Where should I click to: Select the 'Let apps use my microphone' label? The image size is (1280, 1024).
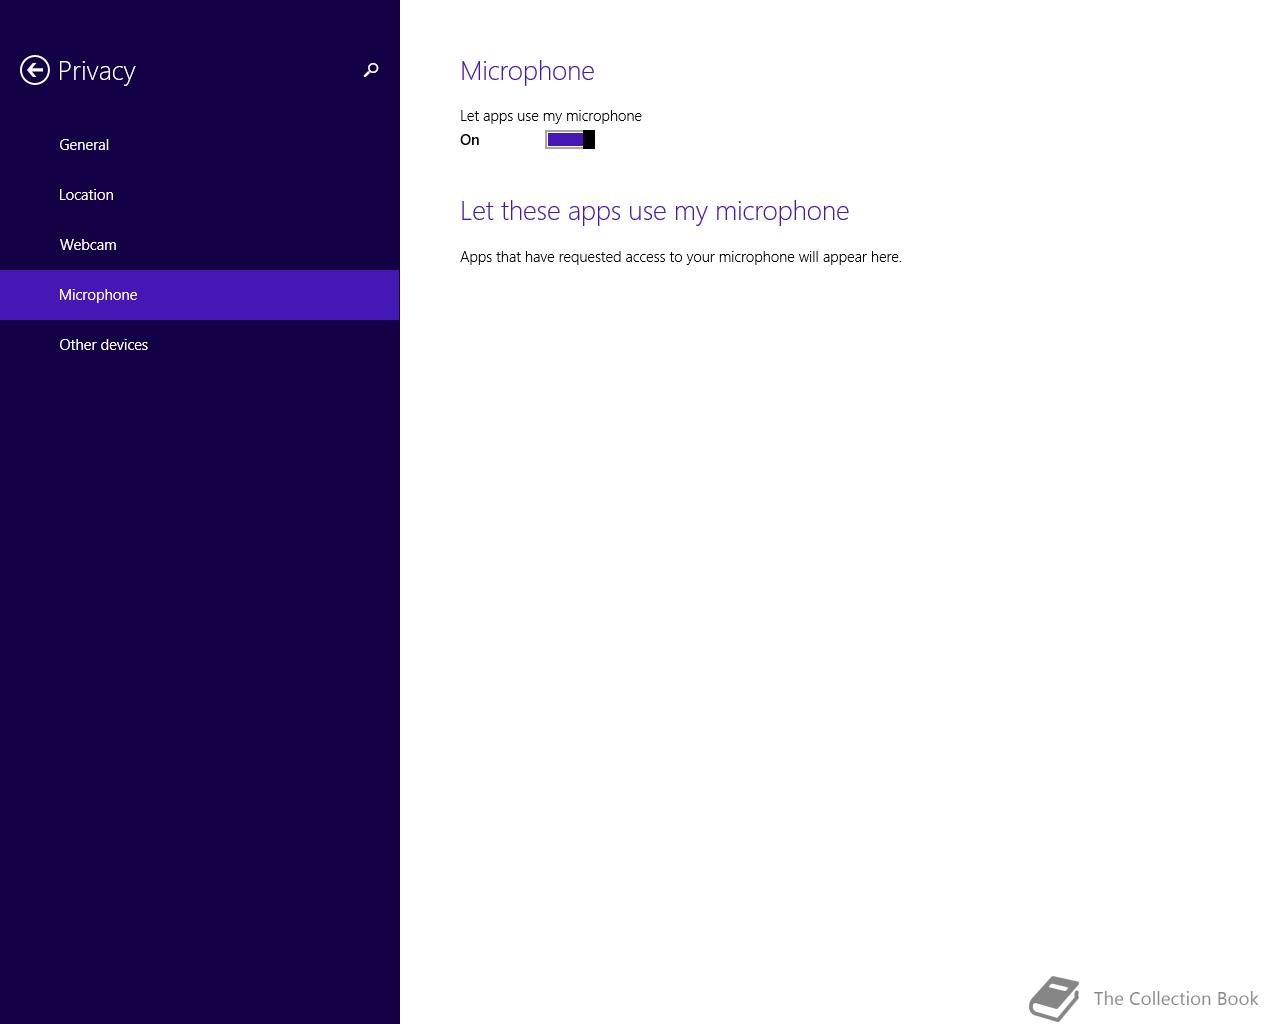point(551,116)
